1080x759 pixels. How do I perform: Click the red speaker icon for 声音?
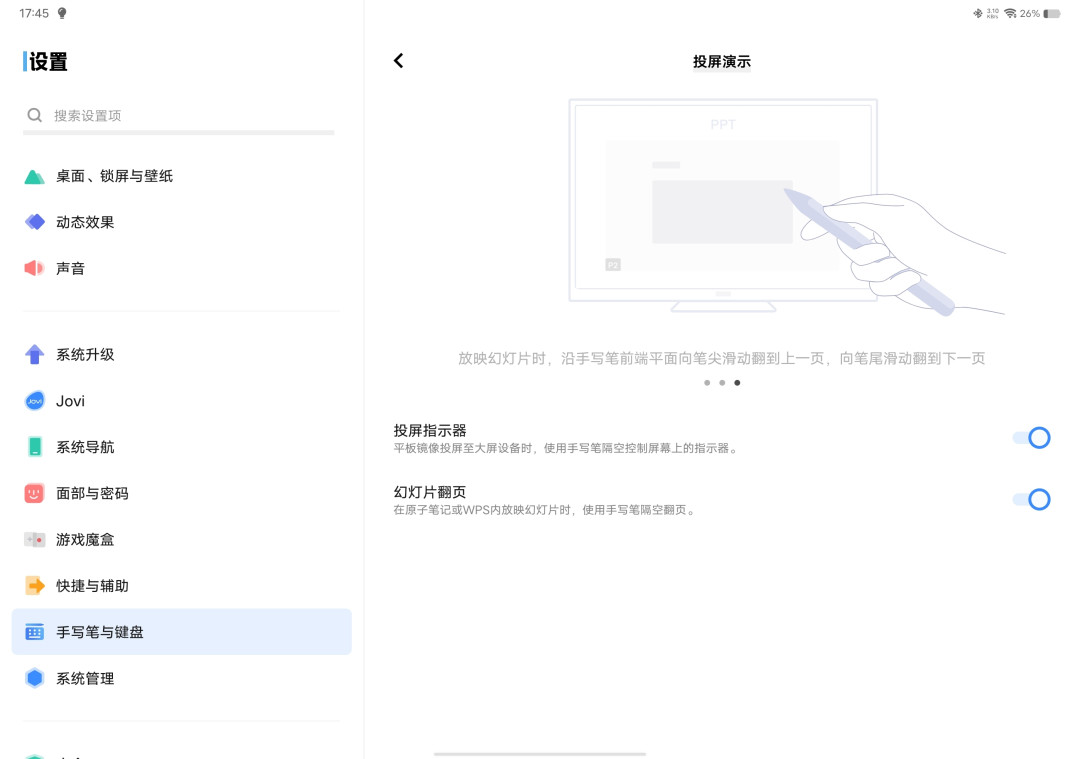(34, 268)
